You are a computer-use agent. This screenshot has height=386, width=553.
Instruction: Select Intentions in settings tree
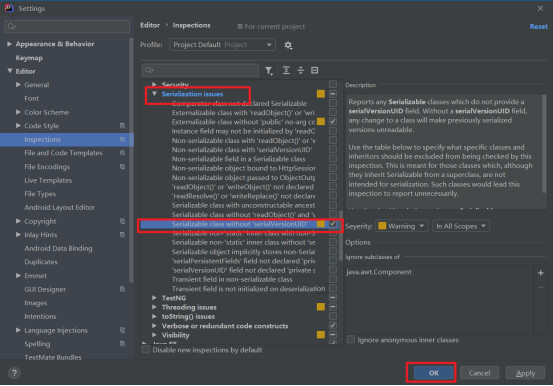click(x=40, y=316)
